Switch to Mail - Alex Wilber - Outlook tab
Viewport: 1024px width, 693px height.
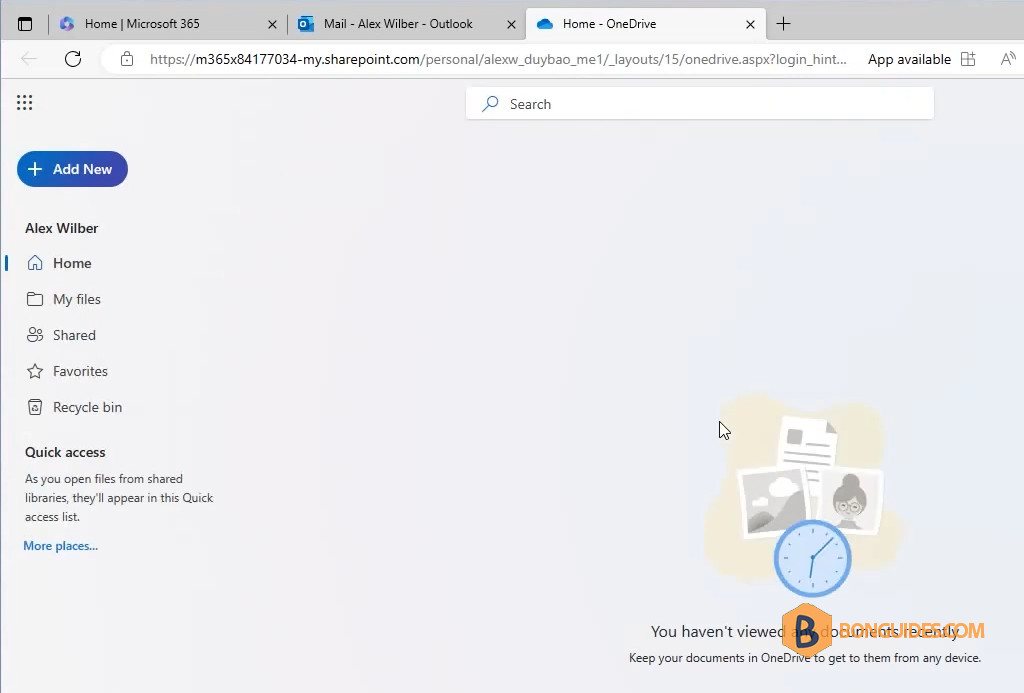coord(408,24)
